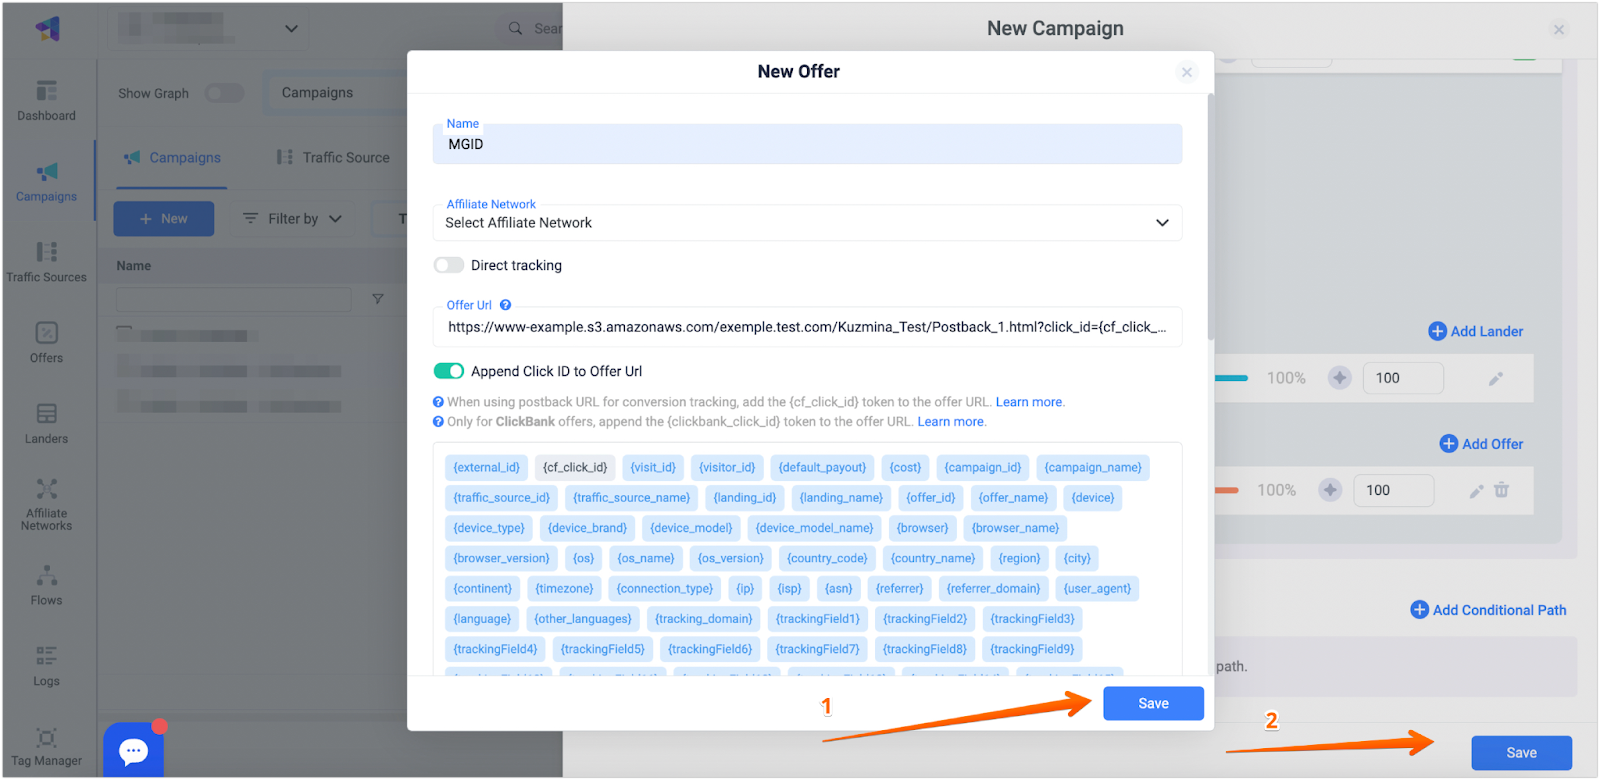Save the New Offer dialog
1600x780 pixels.
(x=1152, y=703)
